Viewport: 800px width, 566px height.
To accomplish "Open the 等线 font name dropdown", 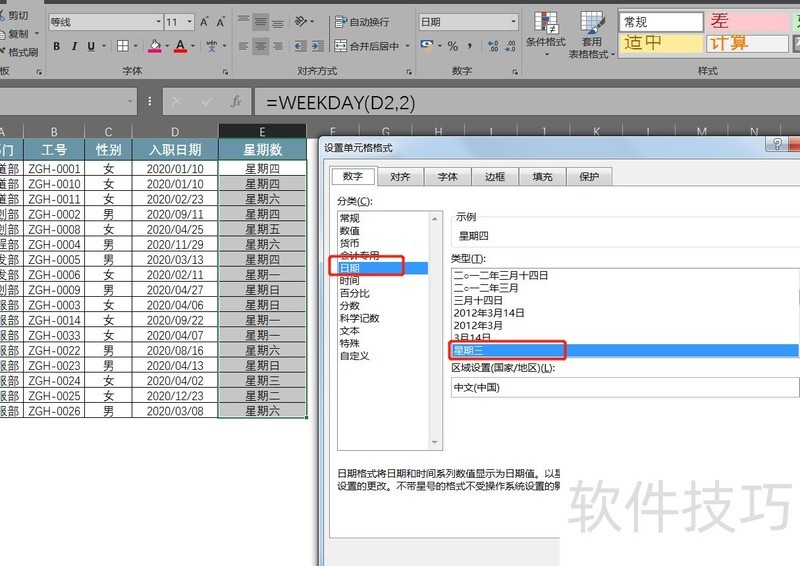I will point(158,22).
